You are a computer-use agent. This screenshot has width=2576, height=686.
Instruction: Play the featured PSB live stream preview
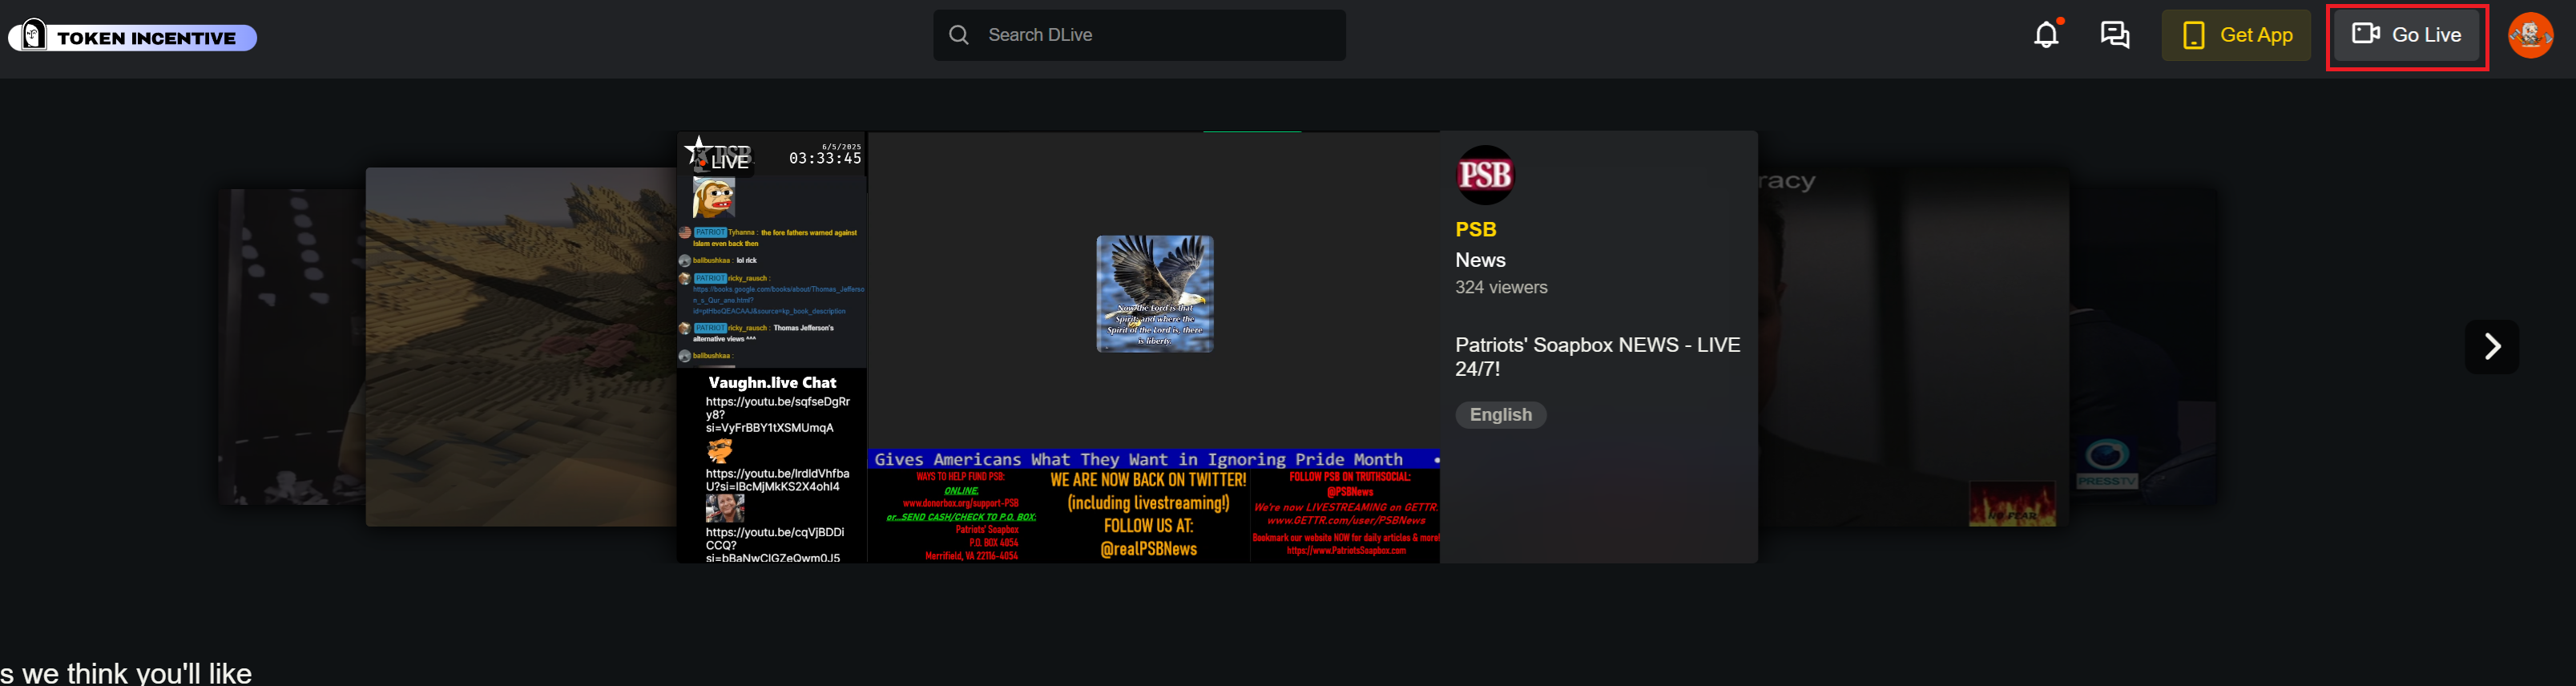coord(1058,347)
